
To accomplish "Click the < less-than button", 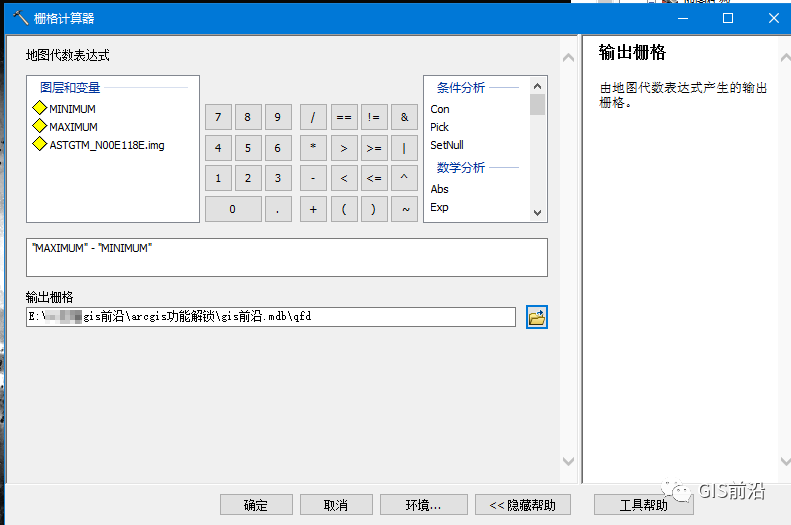I will point(344,178).
